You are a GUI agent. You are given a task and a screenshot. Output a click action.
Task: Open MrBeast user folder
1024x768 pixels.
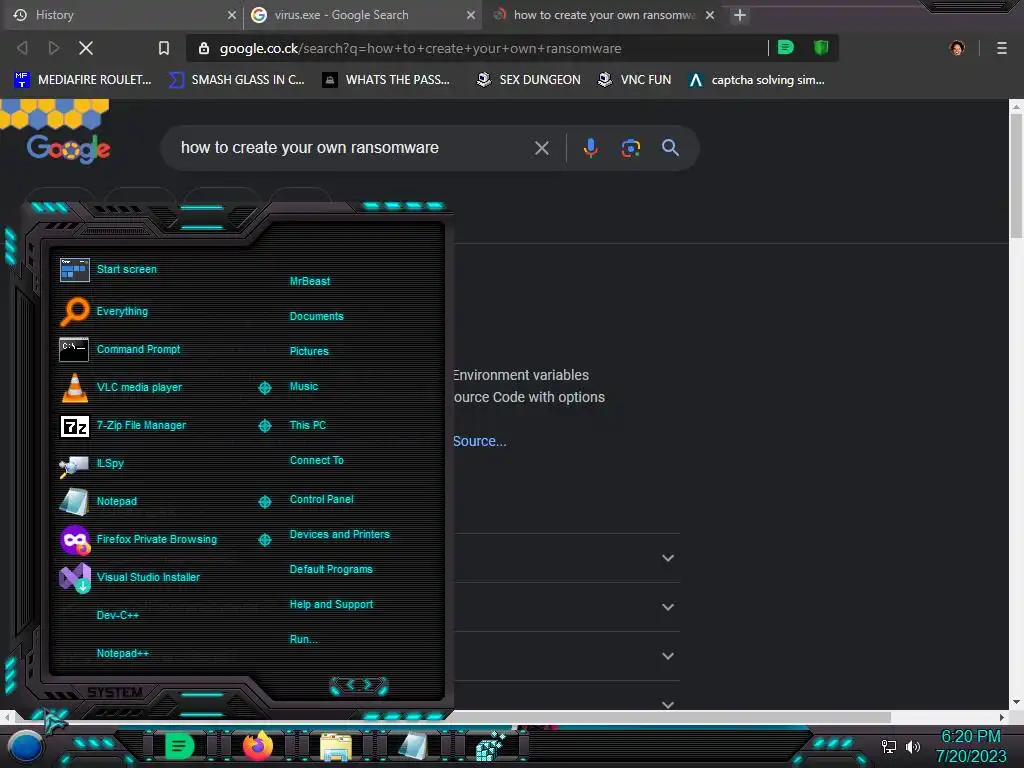click(310, 281)
